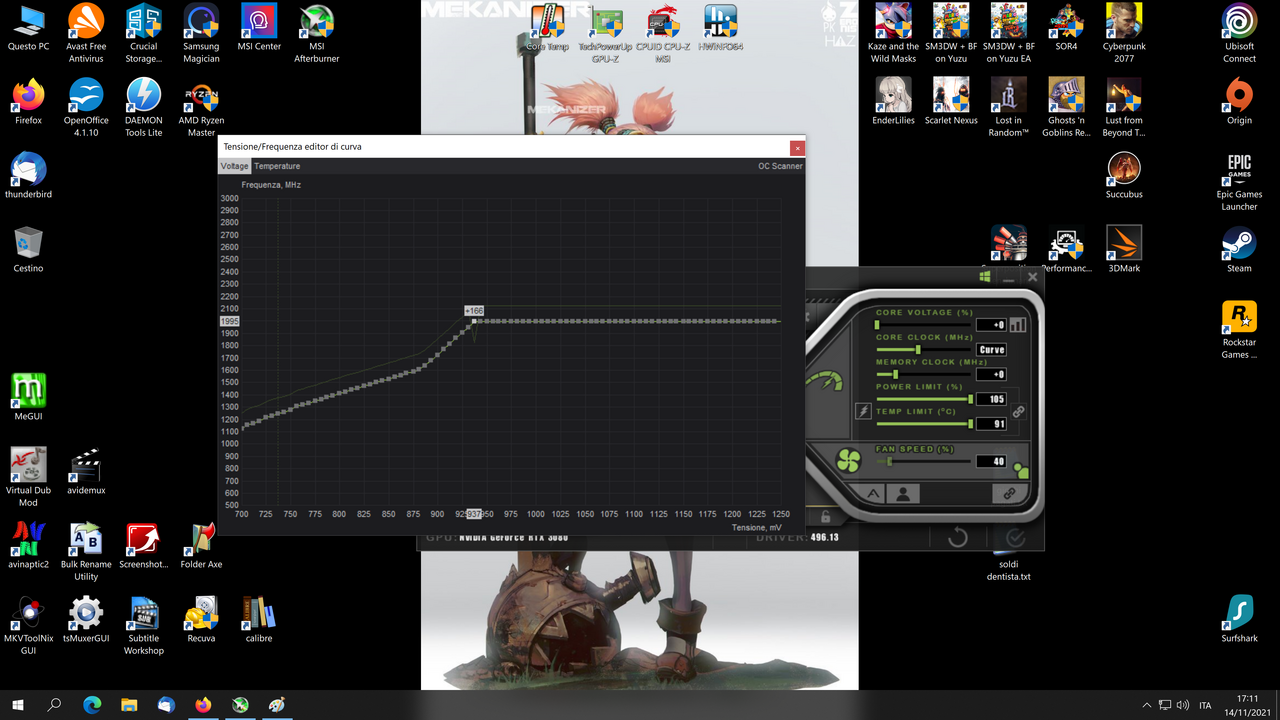Open the Recuva desktop shortcut
The image size is (1280, 720).
tap(201, 620)
